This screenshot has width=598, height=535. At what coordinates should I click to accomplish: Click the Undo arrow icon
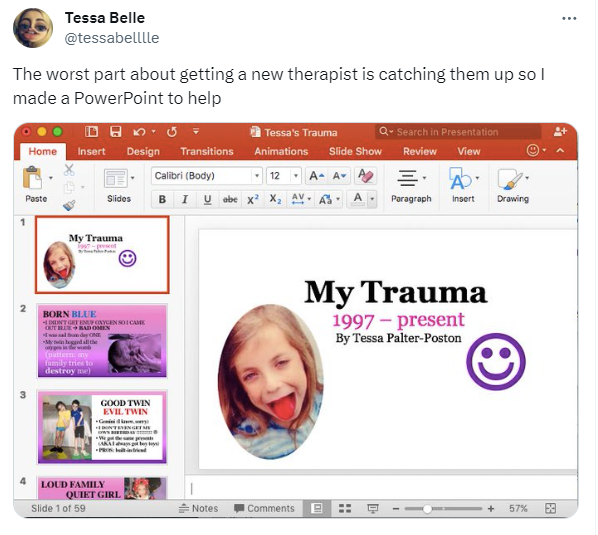tap(139, 132)
